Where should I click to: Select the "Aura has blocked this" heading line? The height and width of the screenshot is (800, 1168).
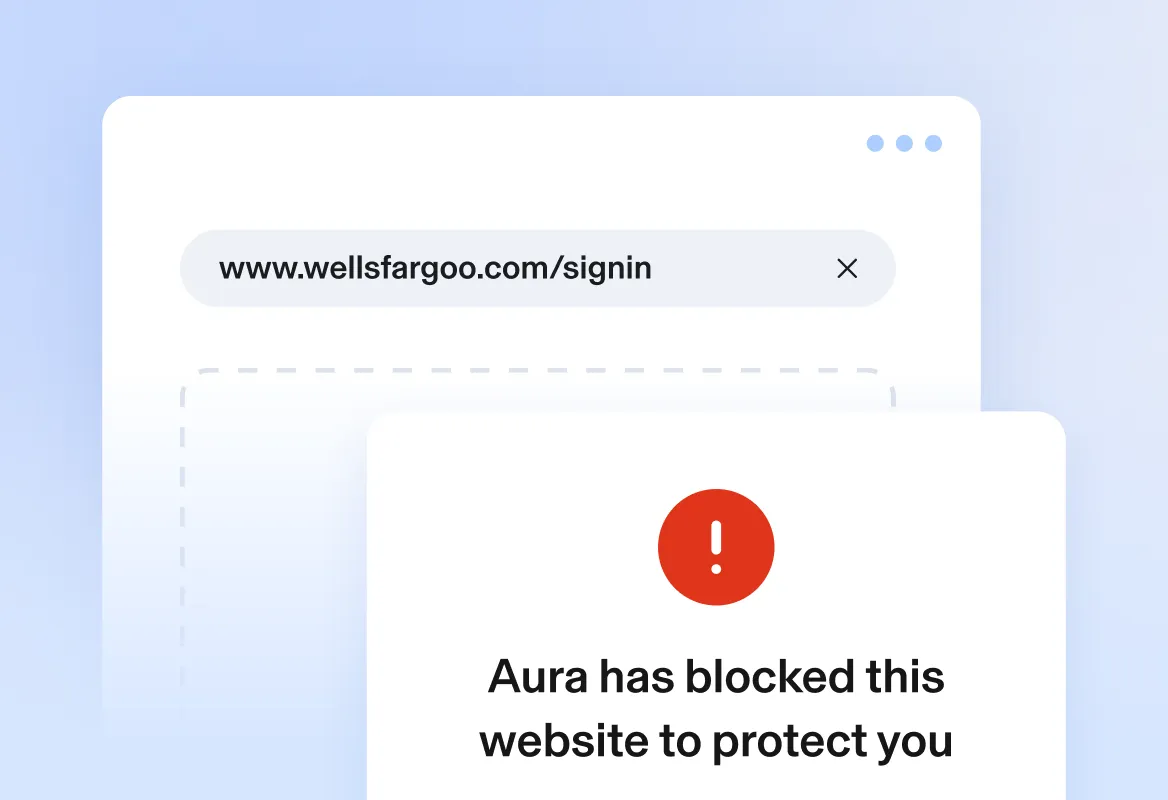(716, 676)
